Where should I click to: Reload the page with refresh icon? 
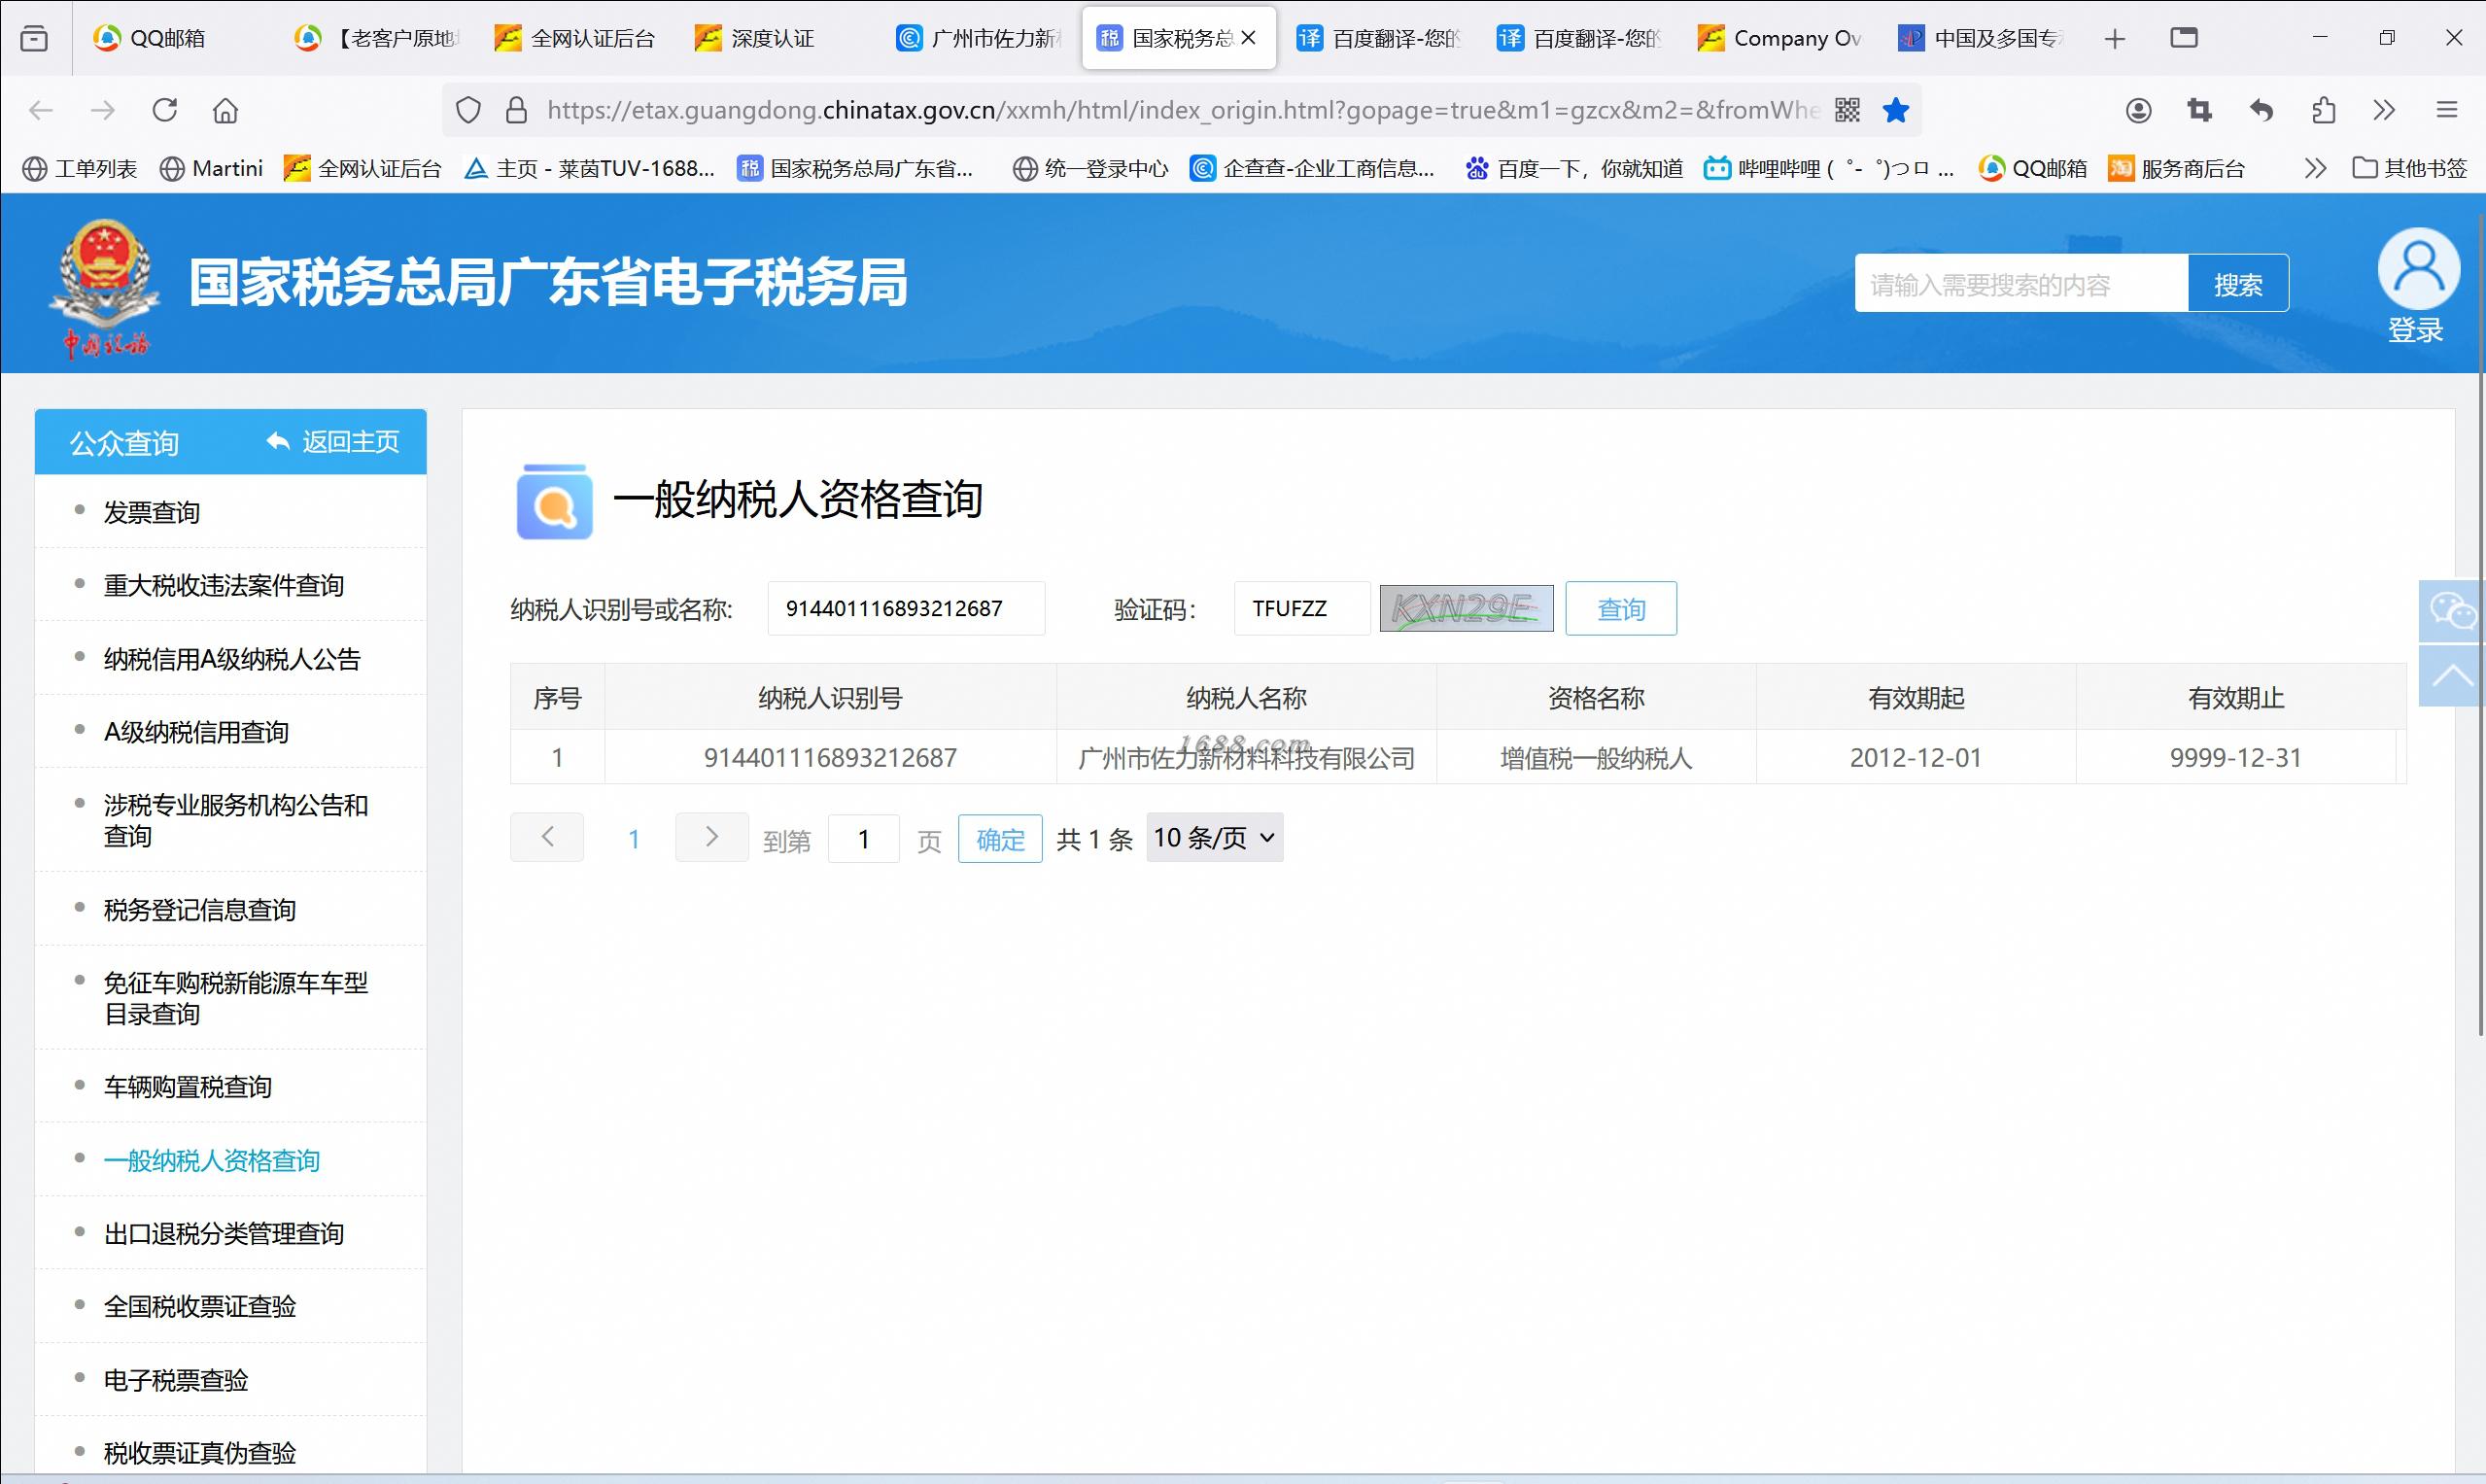(x=165, y=110)
